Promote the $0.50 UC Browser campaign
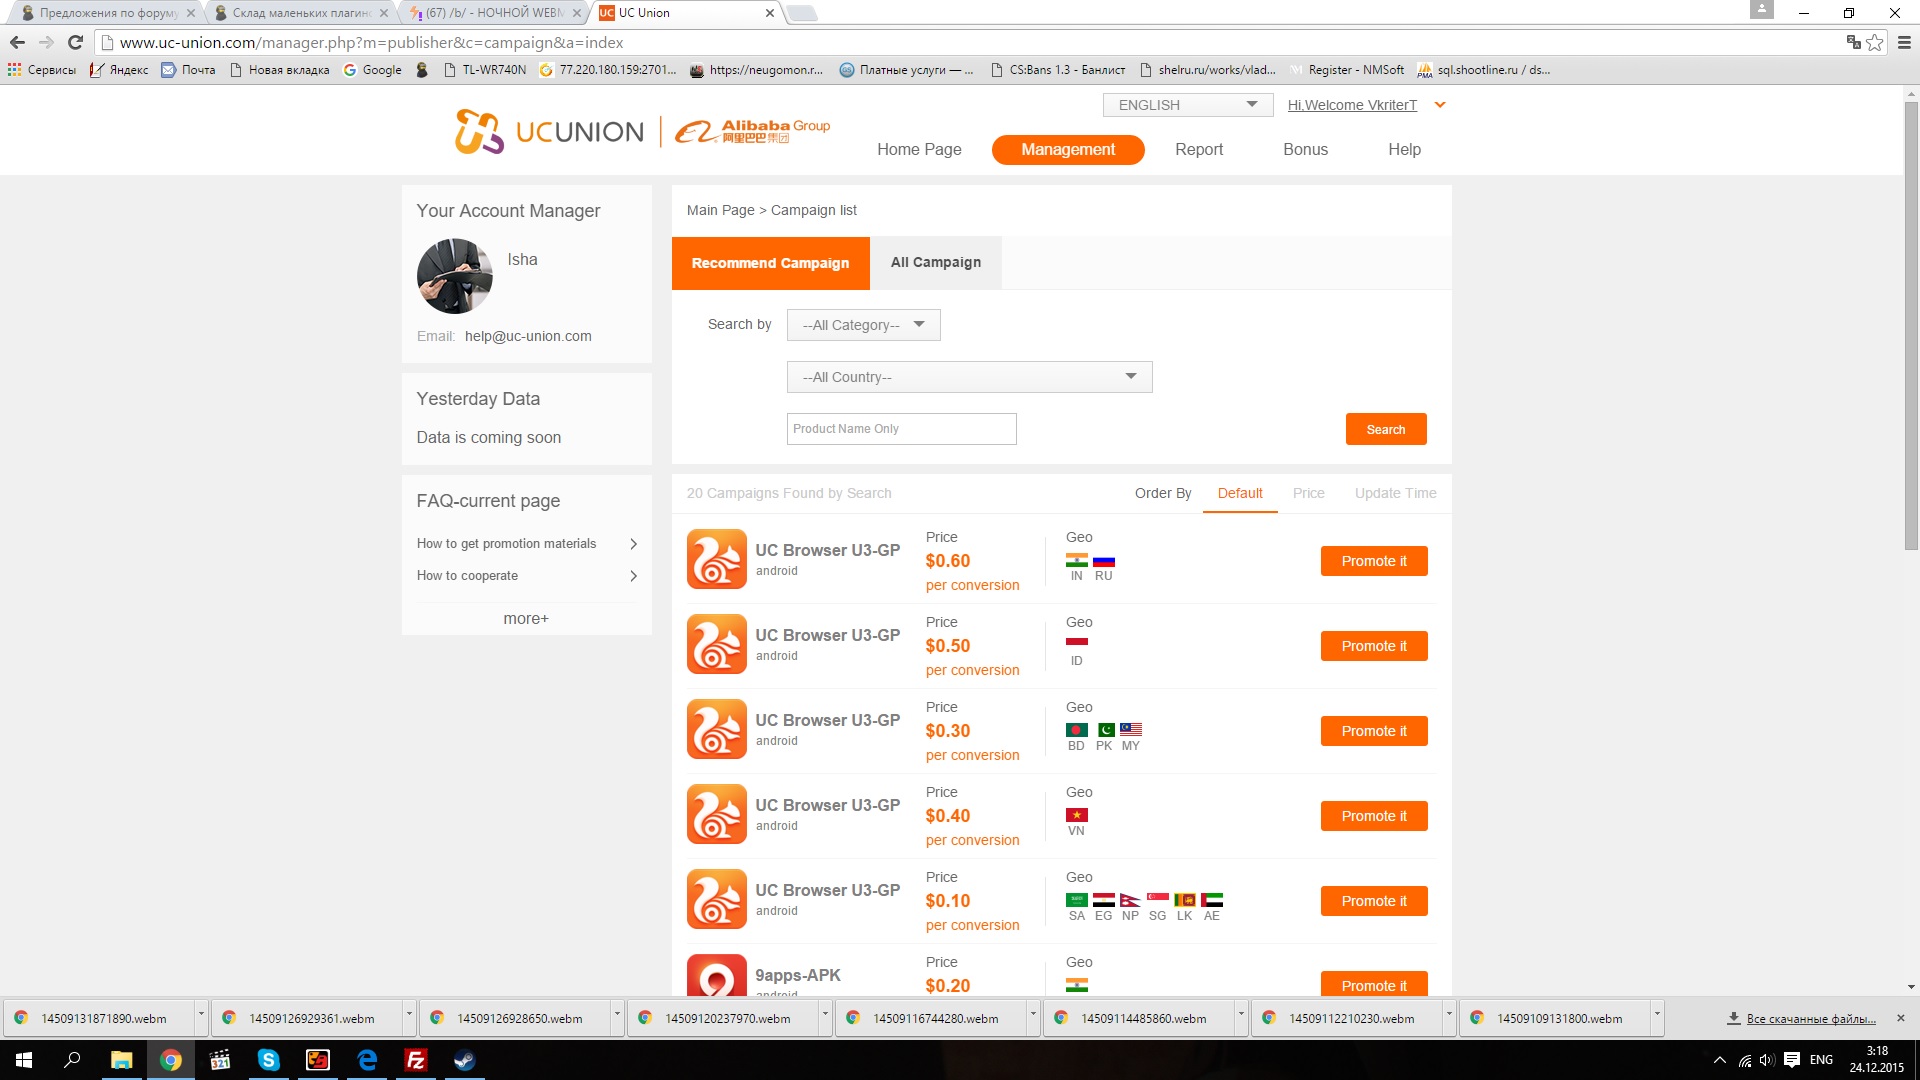Screen dimensions: 1920x1080 click(x=1374, y=646)
